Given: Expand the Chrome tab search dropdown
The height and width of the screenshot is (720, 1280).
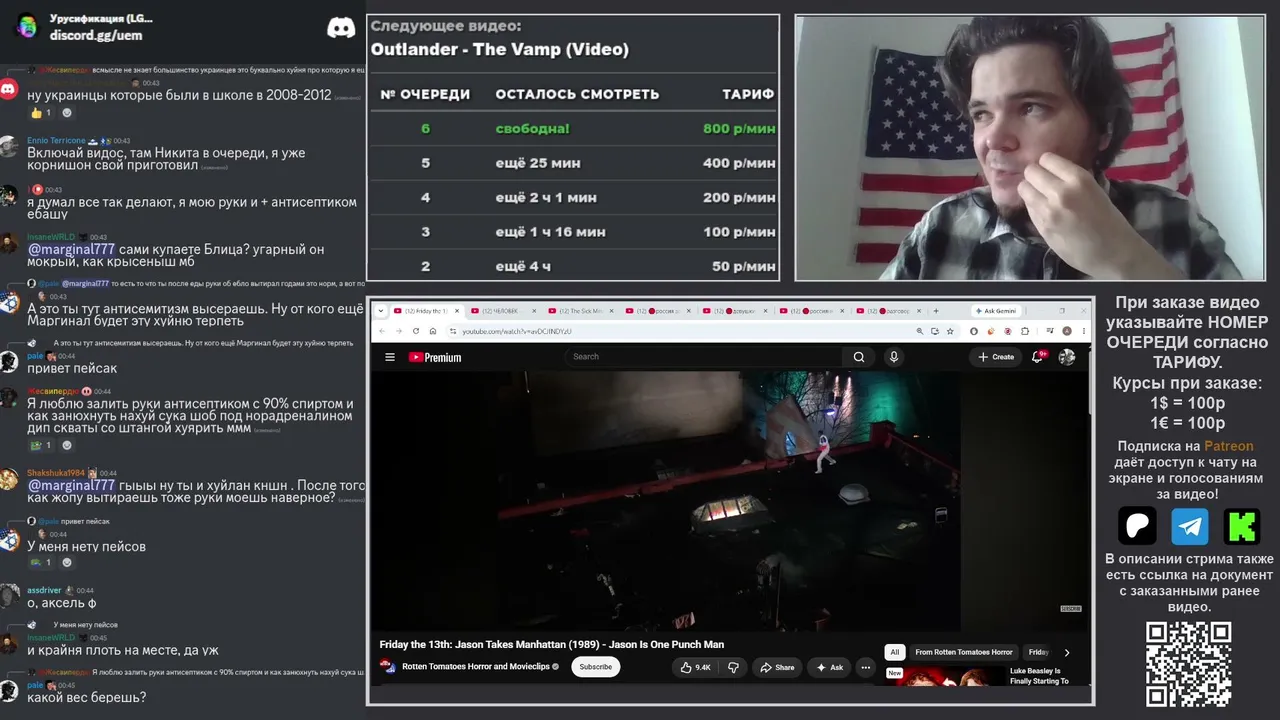Looking at the screenshot, I should 381,311.
